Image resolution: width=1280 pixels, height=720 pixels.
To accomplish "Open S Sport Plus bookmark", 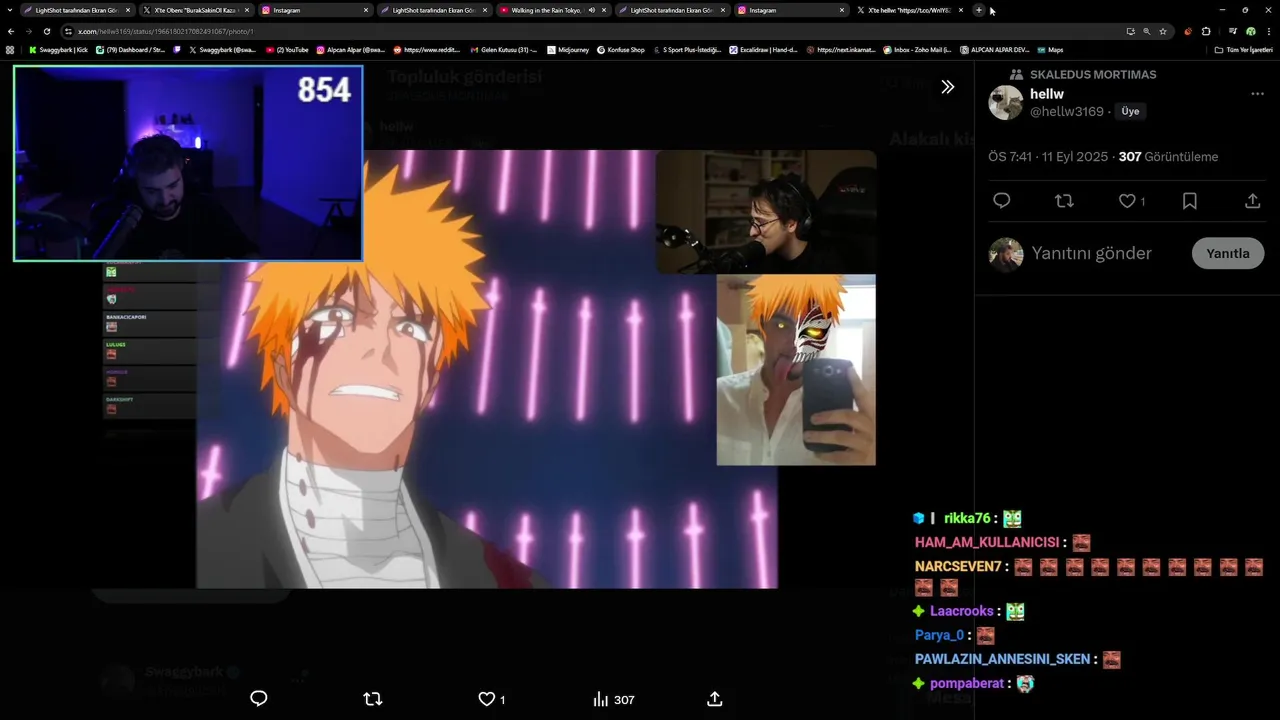I will tap(687, 49).
